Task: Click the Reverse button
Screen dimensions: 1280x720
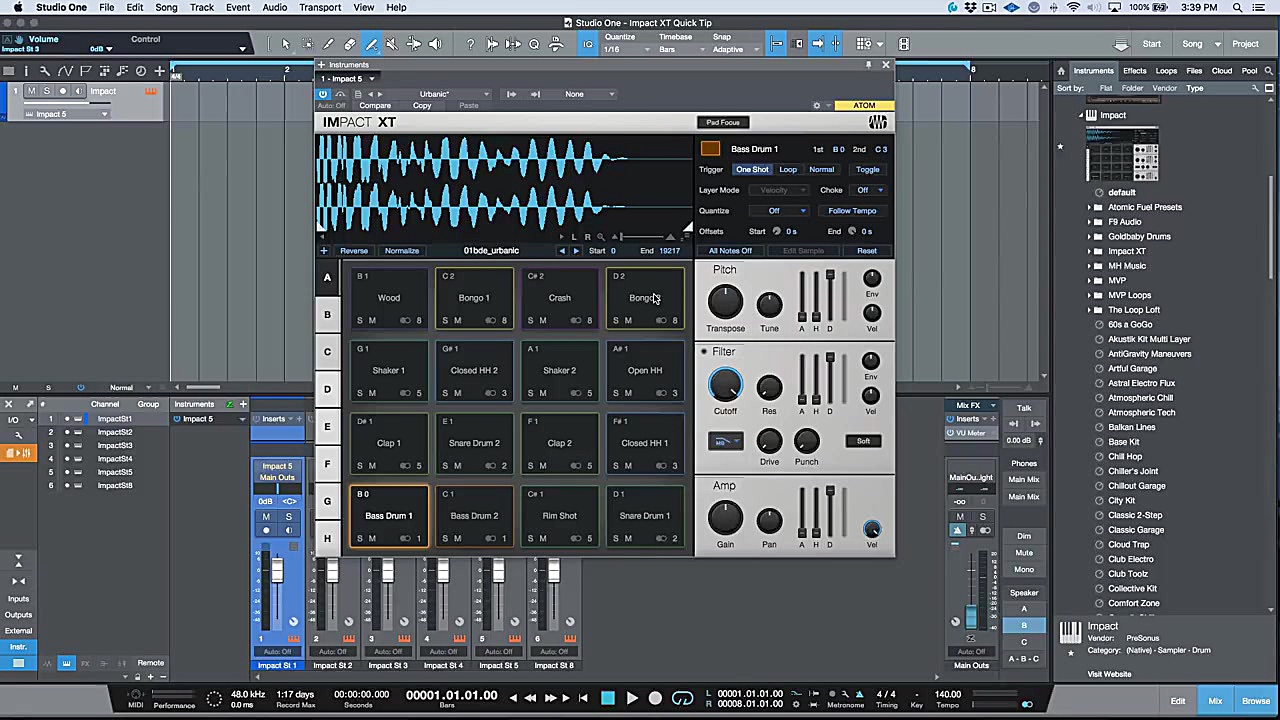Action: tap(354, 251)
